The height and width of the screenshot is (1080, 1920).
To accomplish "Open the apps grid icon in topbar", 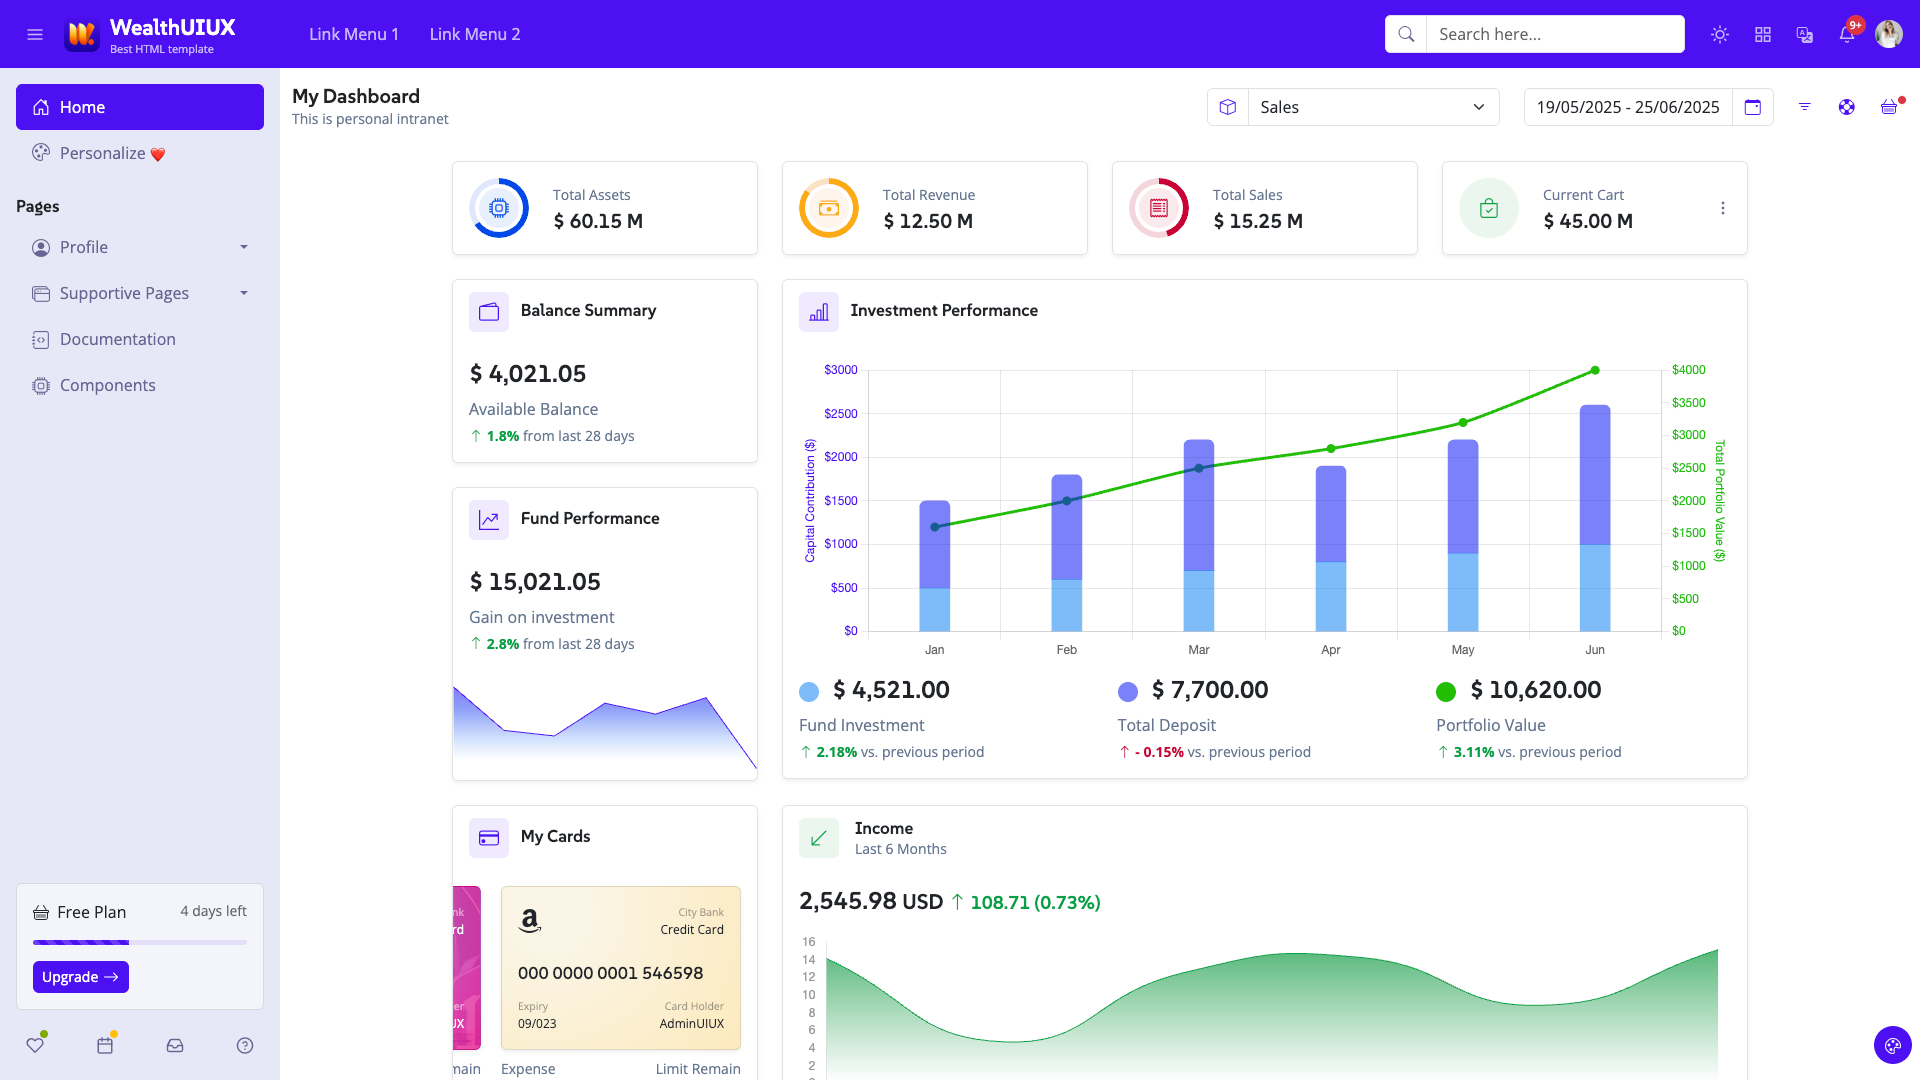I will (x=1763, y=34).
